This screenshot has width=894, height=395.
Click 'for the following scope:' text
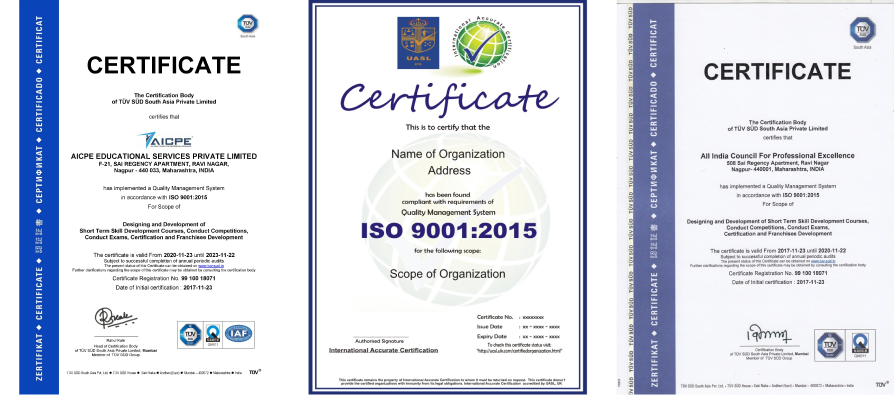(x=448, y=250)
